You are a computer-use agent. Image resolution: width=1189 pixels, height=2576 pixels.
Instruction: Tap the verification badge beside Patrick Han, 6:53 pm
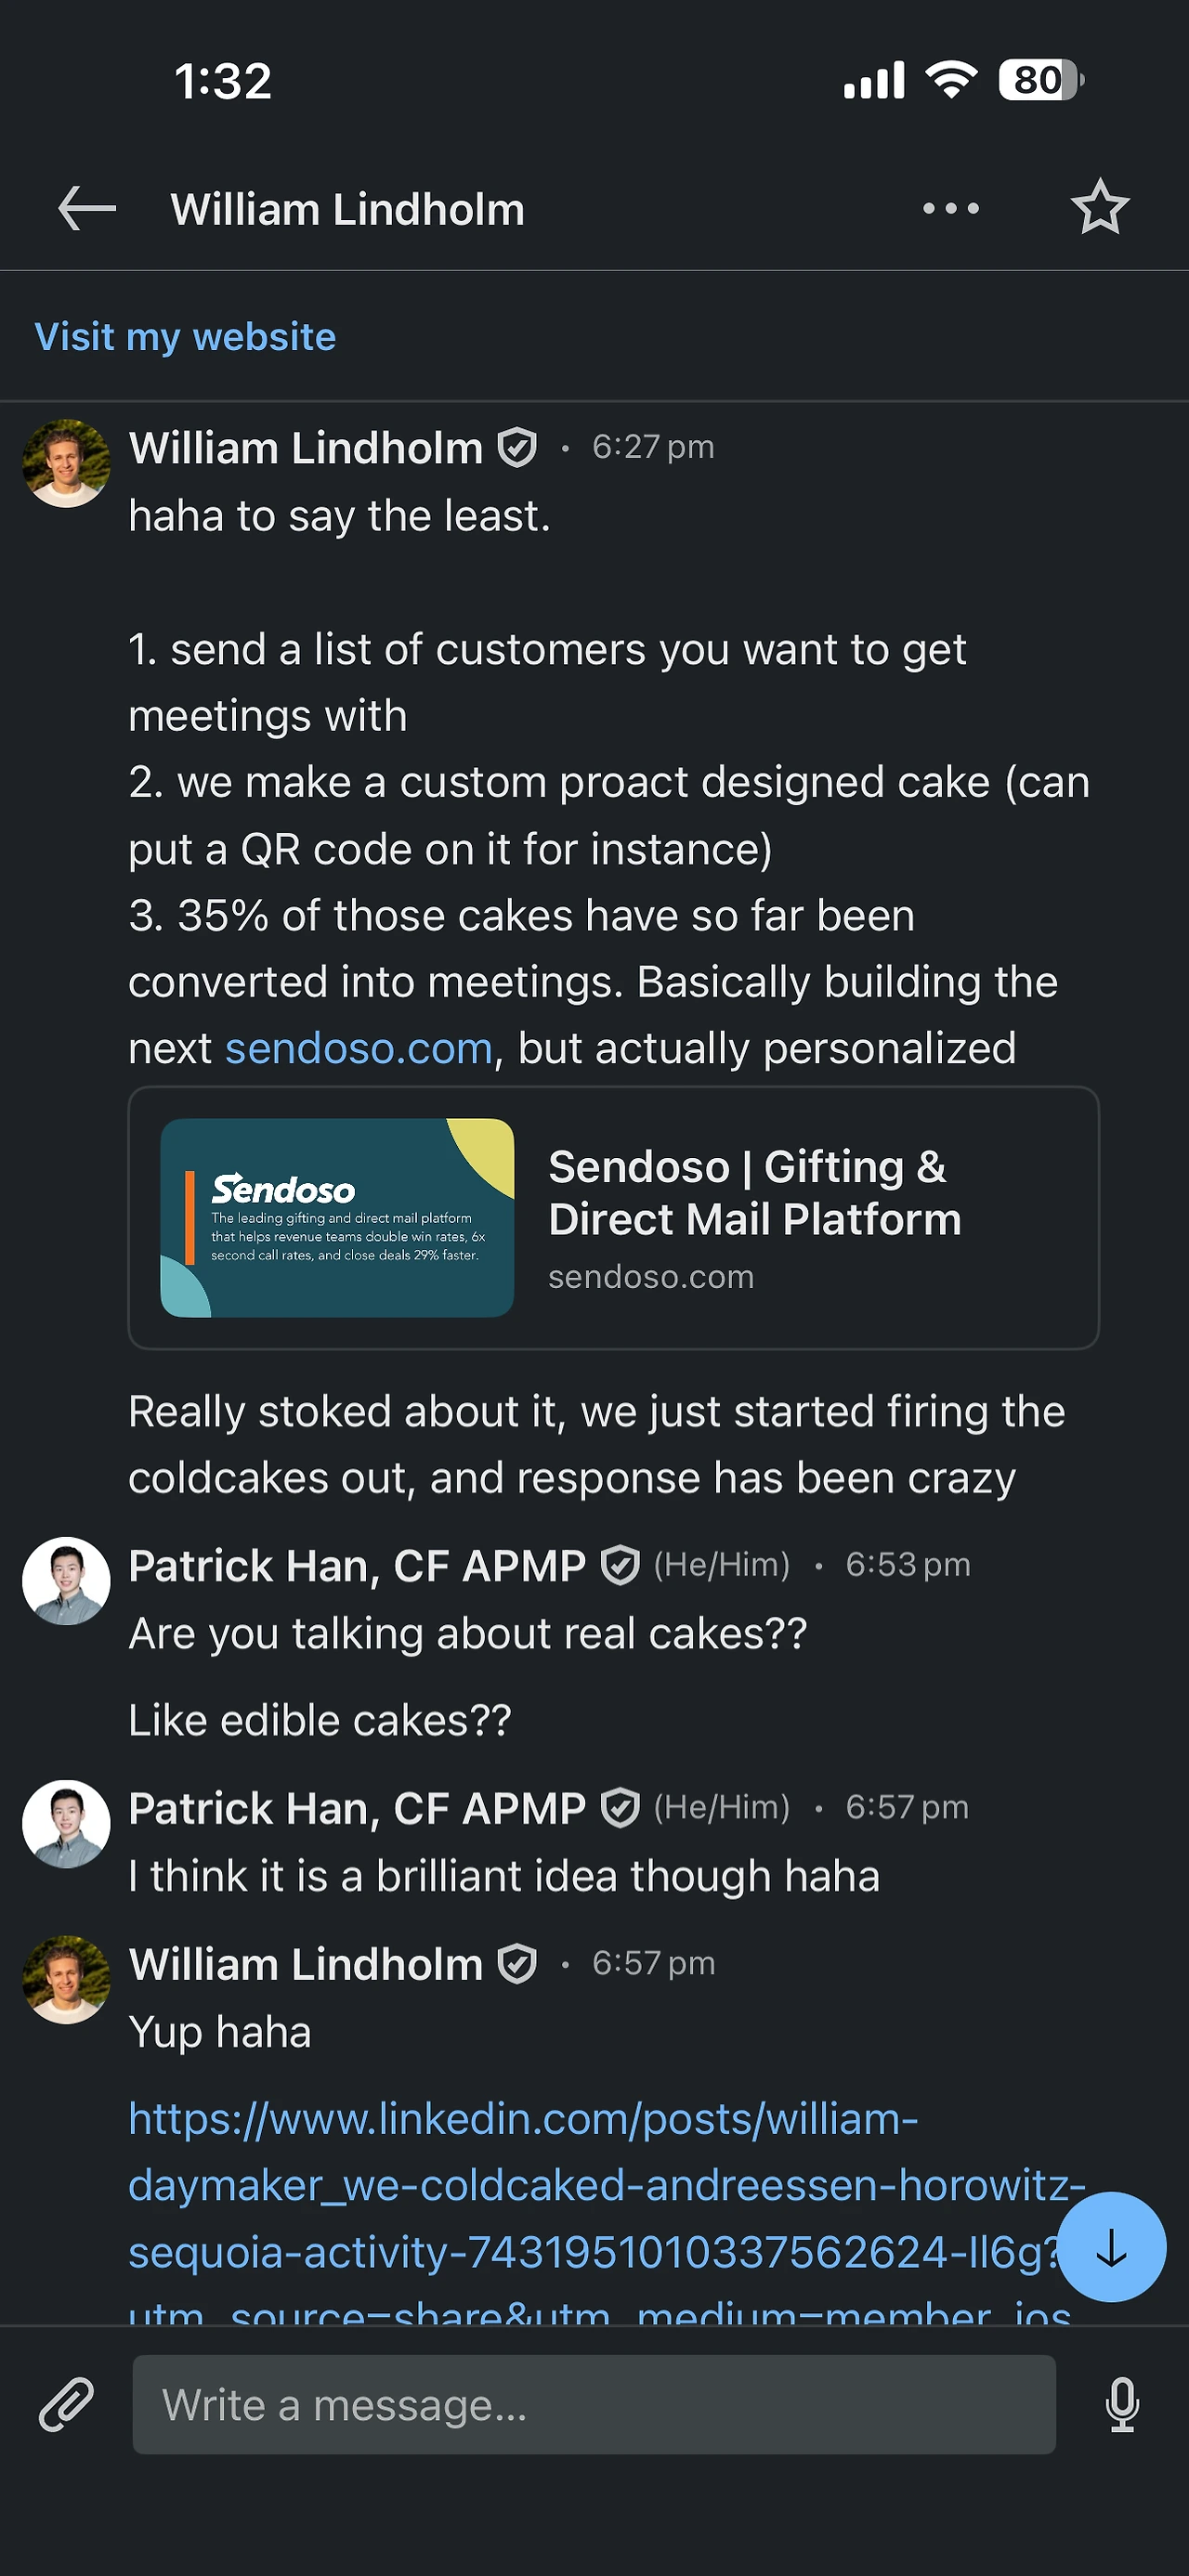[620, 1565]
